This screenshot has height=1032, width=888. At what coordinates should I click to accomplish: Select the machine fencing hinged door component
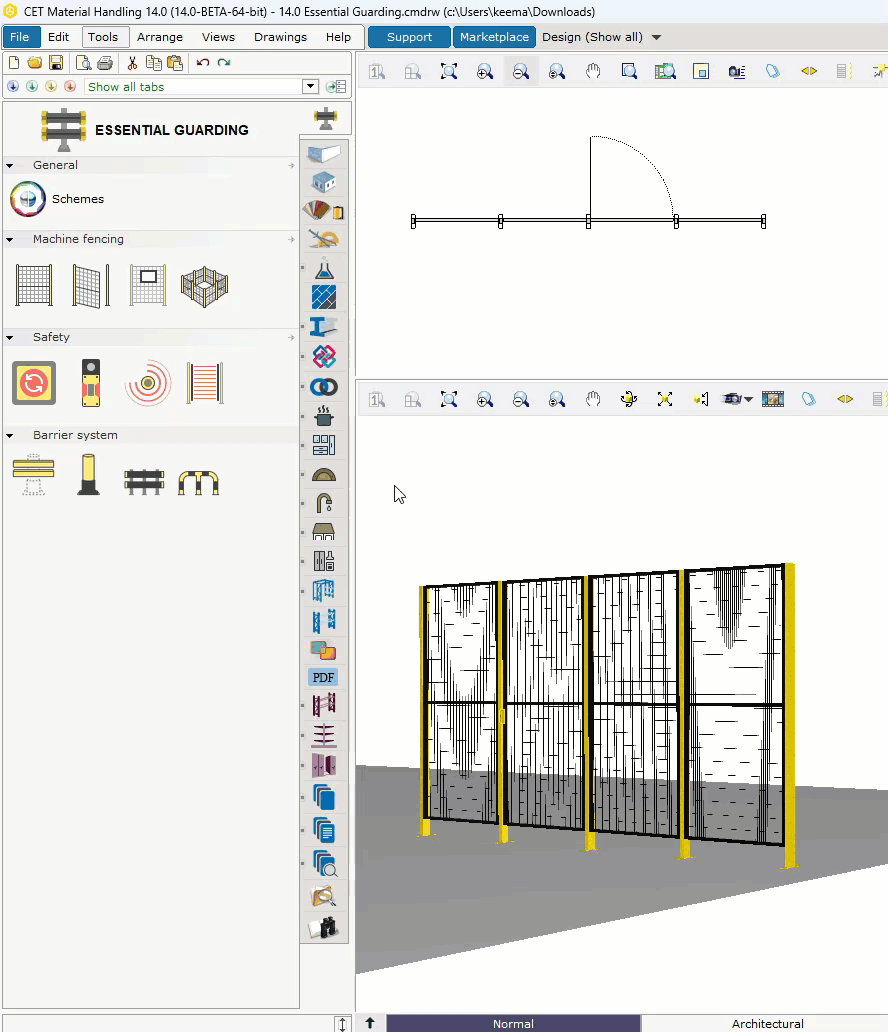click(91, 286)
